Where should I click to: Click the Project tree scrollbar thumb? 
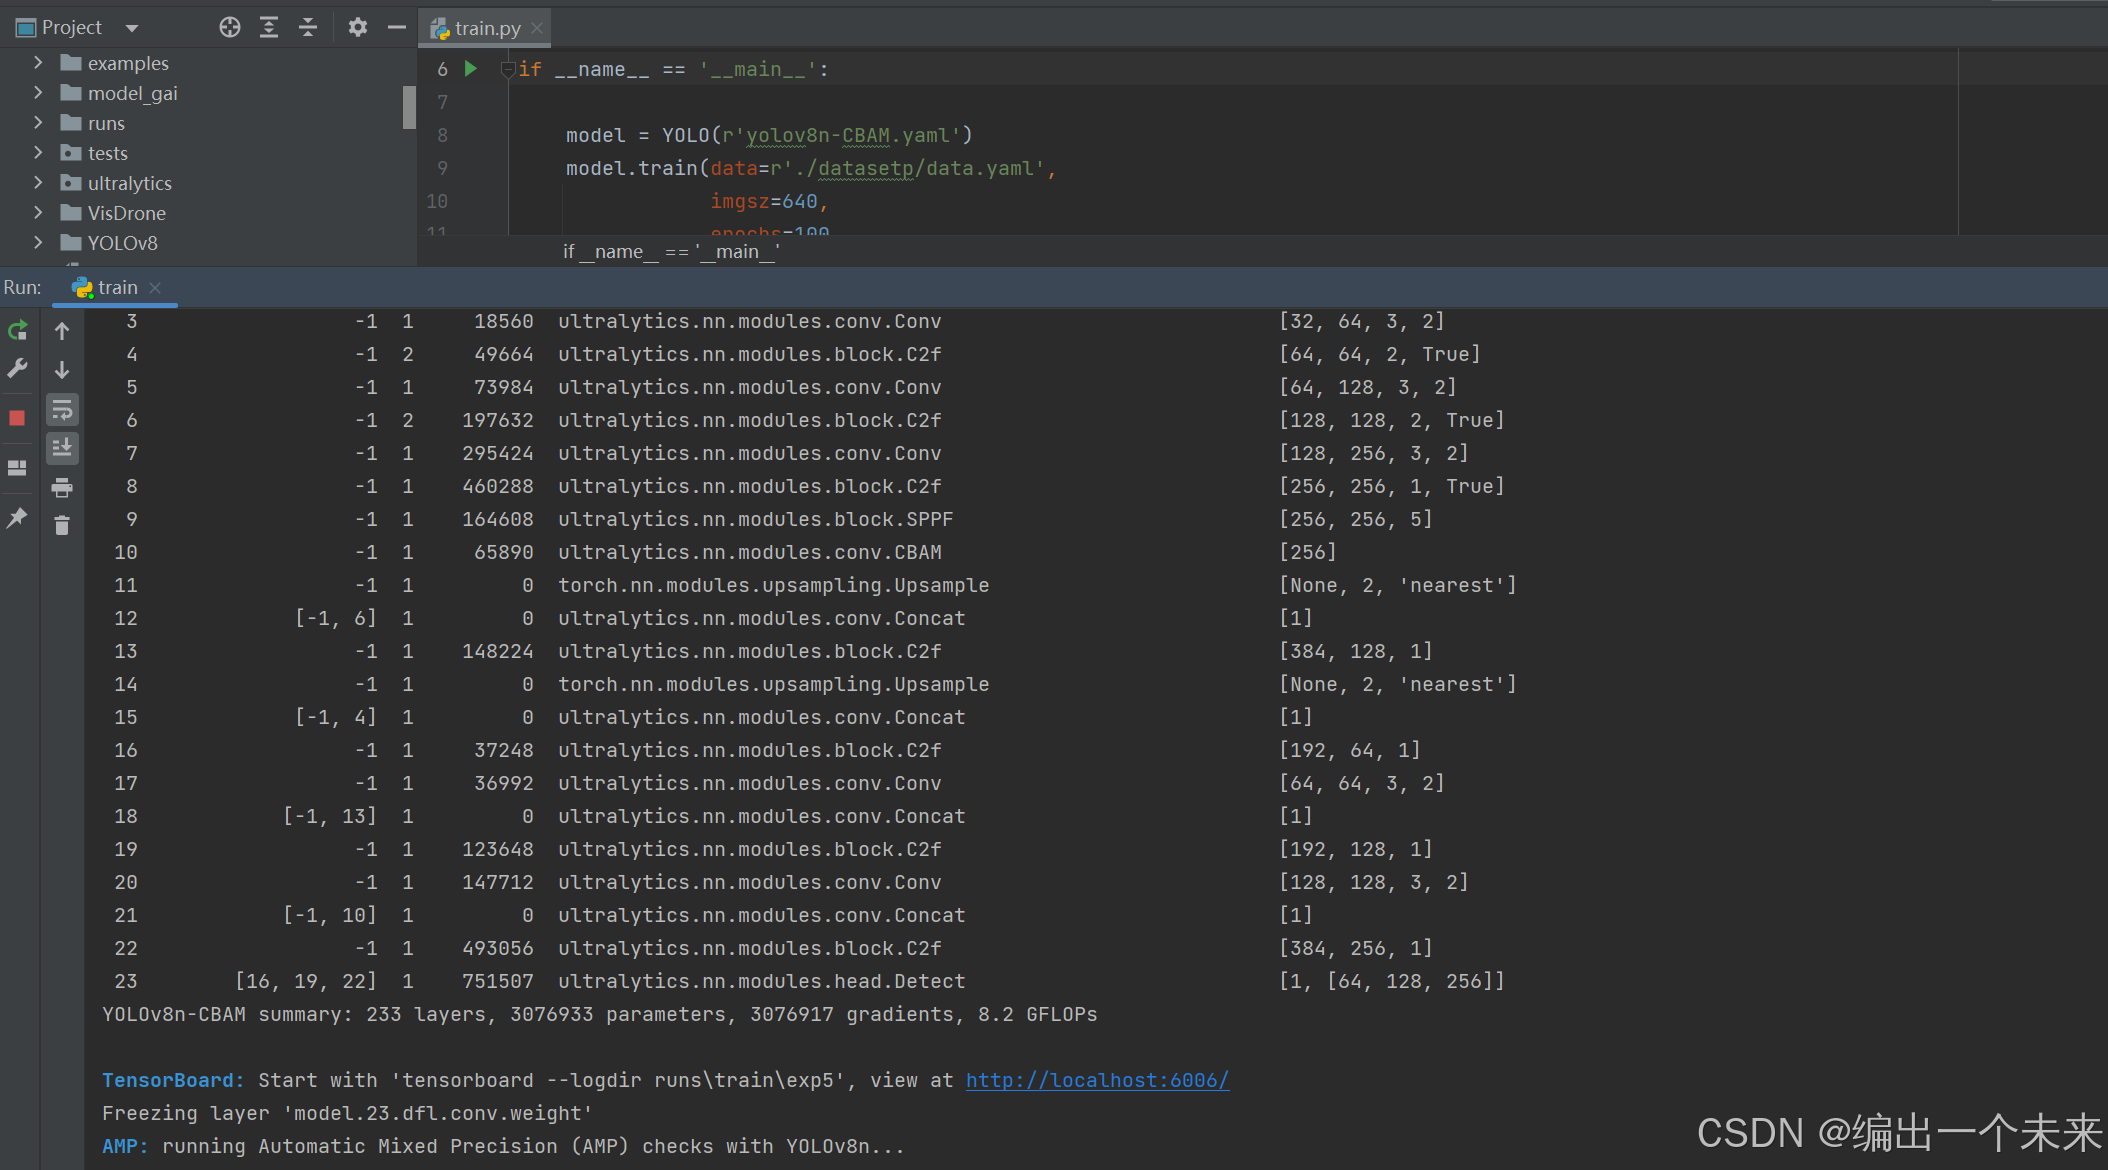pos(409,107)
